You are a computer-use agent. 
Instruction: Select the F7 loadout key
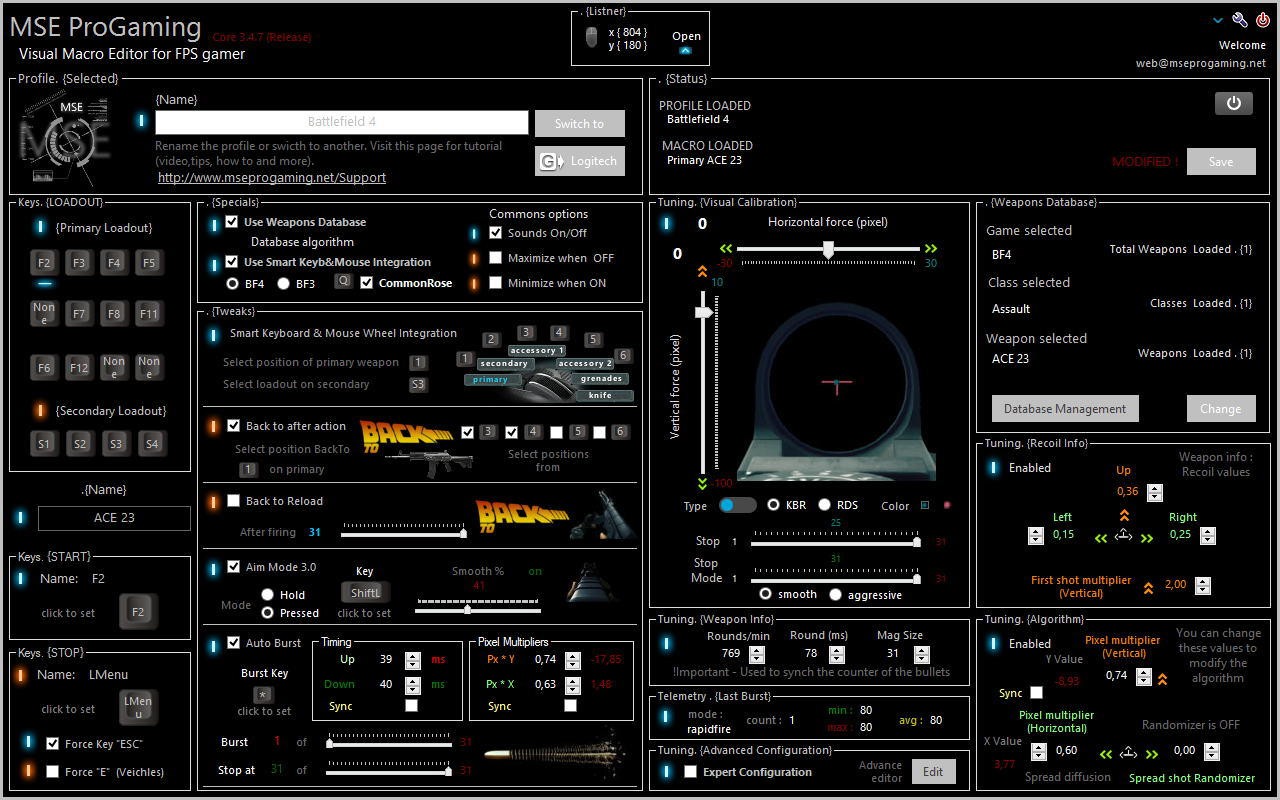pos(79,314)
